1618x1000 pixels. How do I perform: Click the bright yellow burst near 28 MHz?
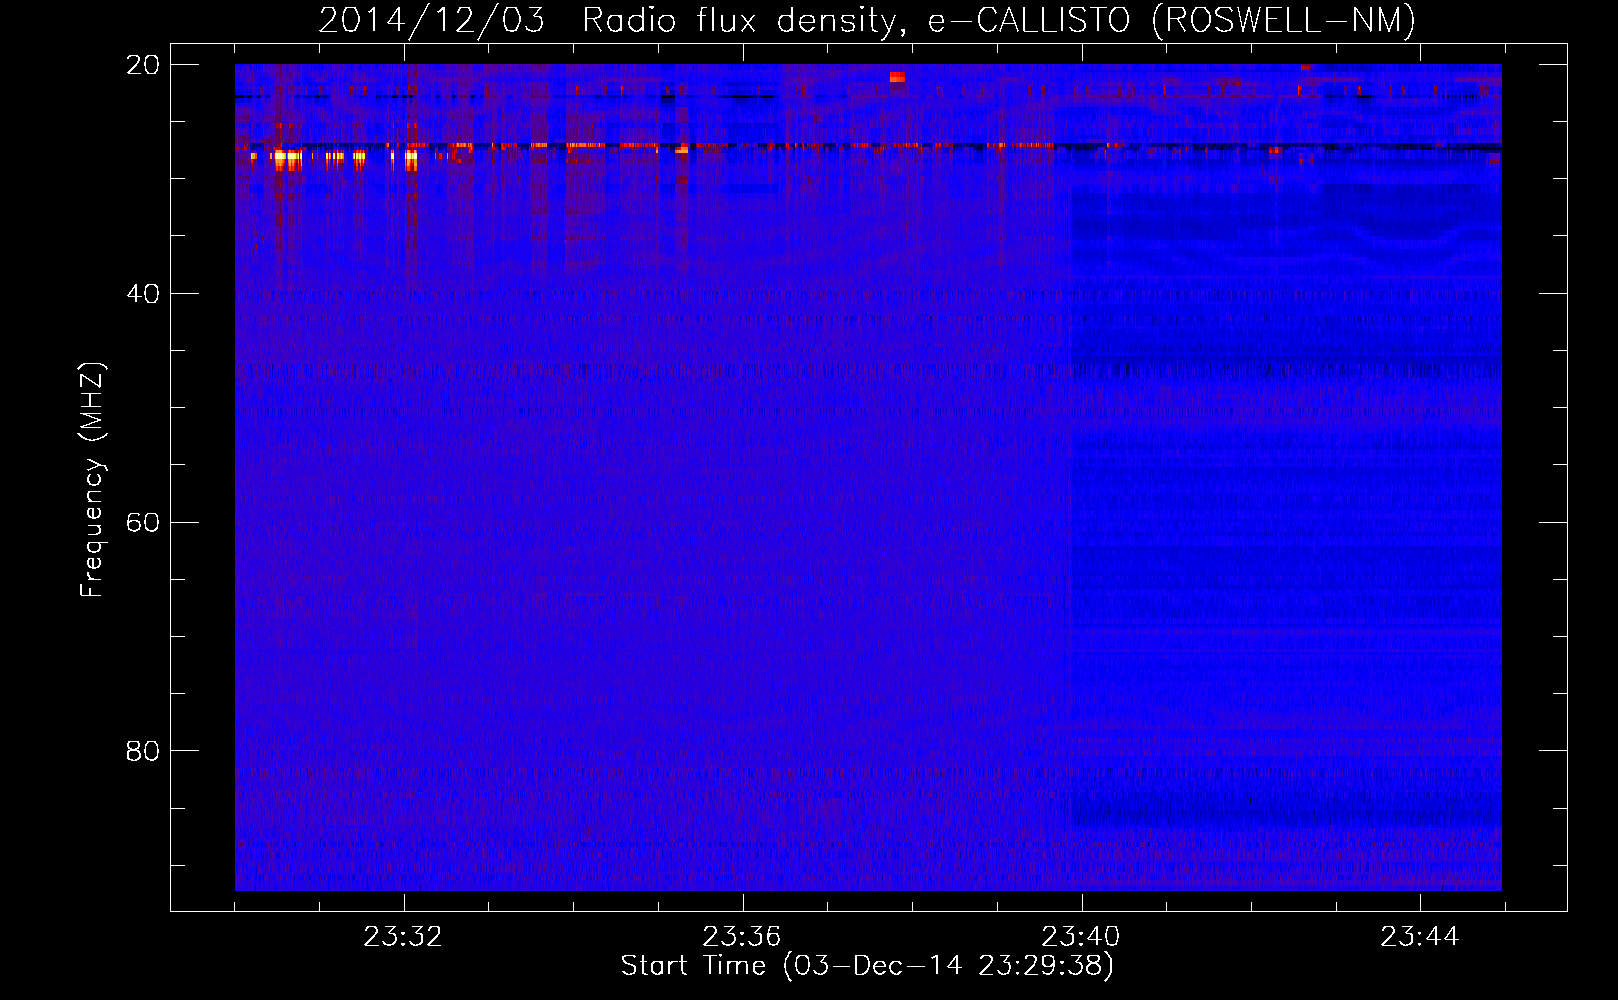287,157
